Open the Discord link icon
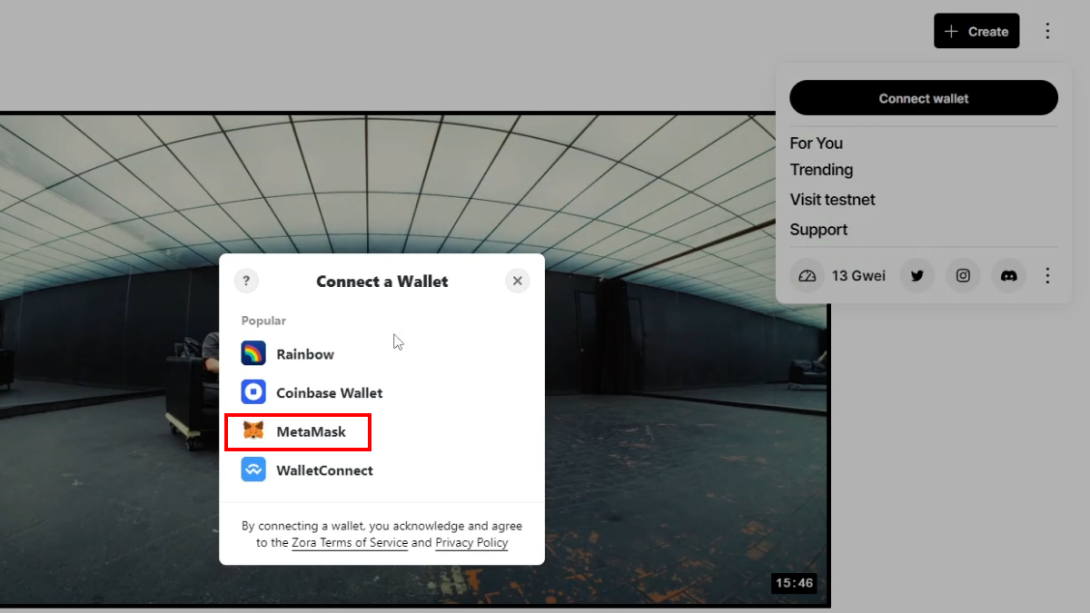The image size is (1090, 613). pyautogui.click(x=1009, y=276)
